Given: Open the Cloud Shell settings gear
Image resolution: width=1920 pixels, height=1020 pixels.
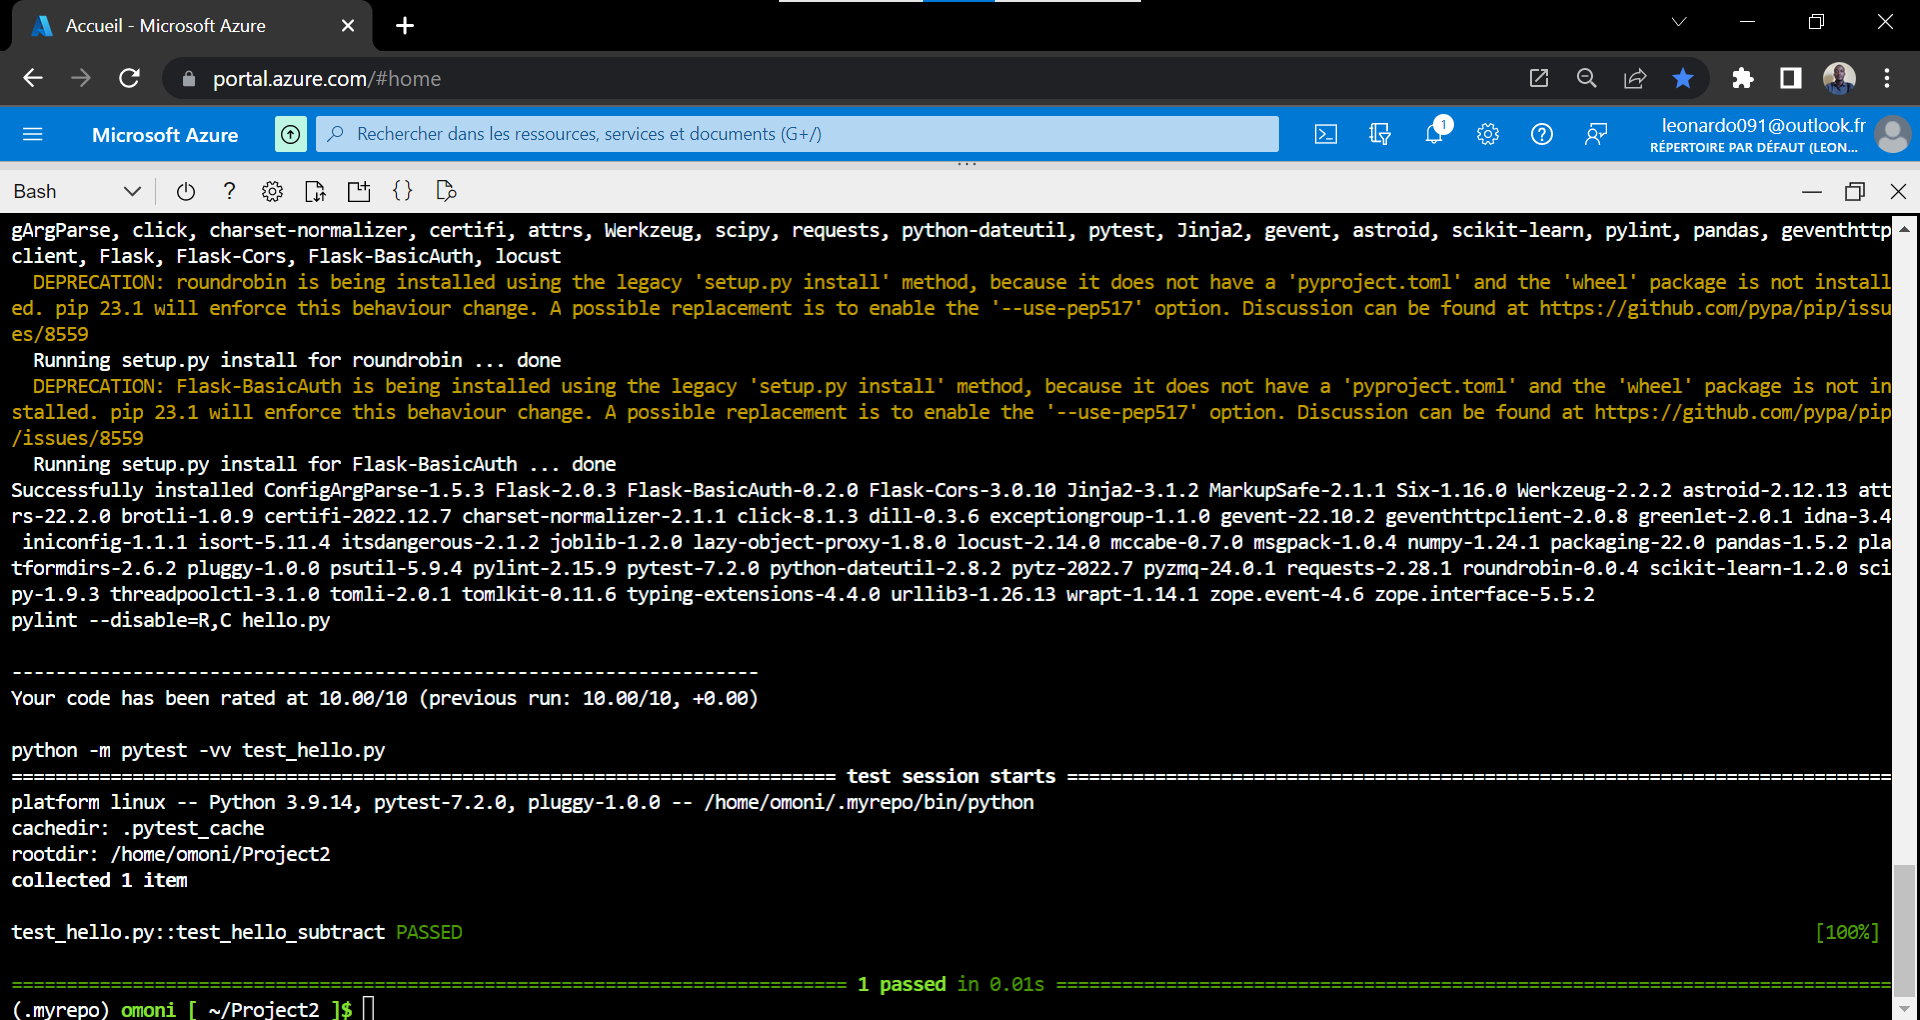Looking at the screenshot, I should click(272, 191).
